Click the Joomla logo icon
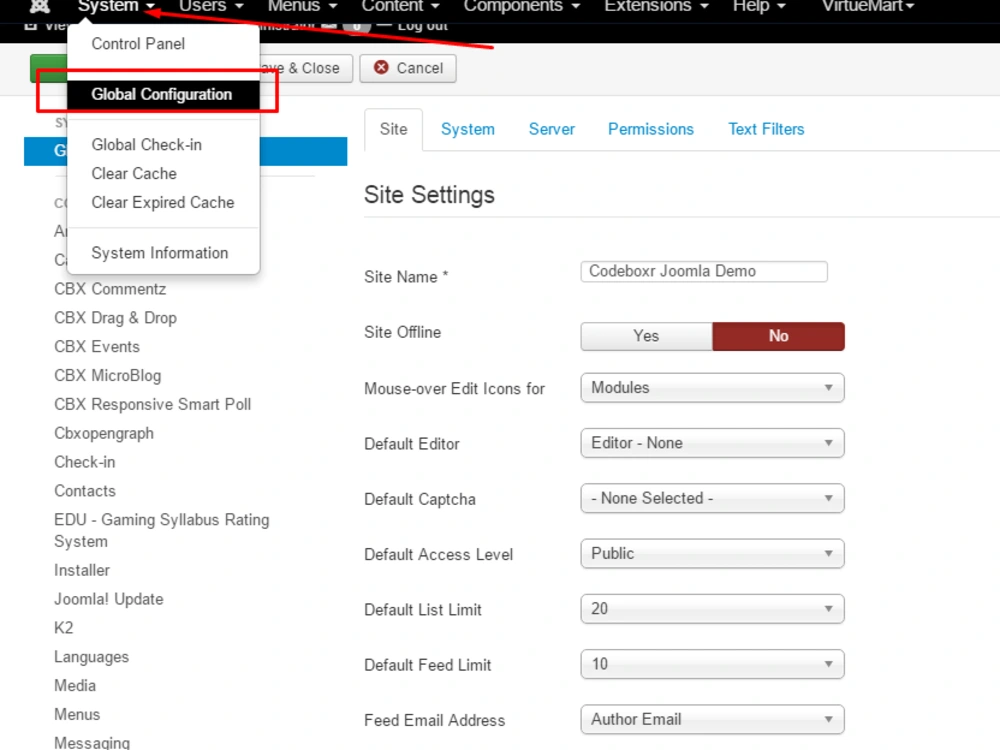The height and width of the screenshot is (750, 1000). tap(40, 6)
